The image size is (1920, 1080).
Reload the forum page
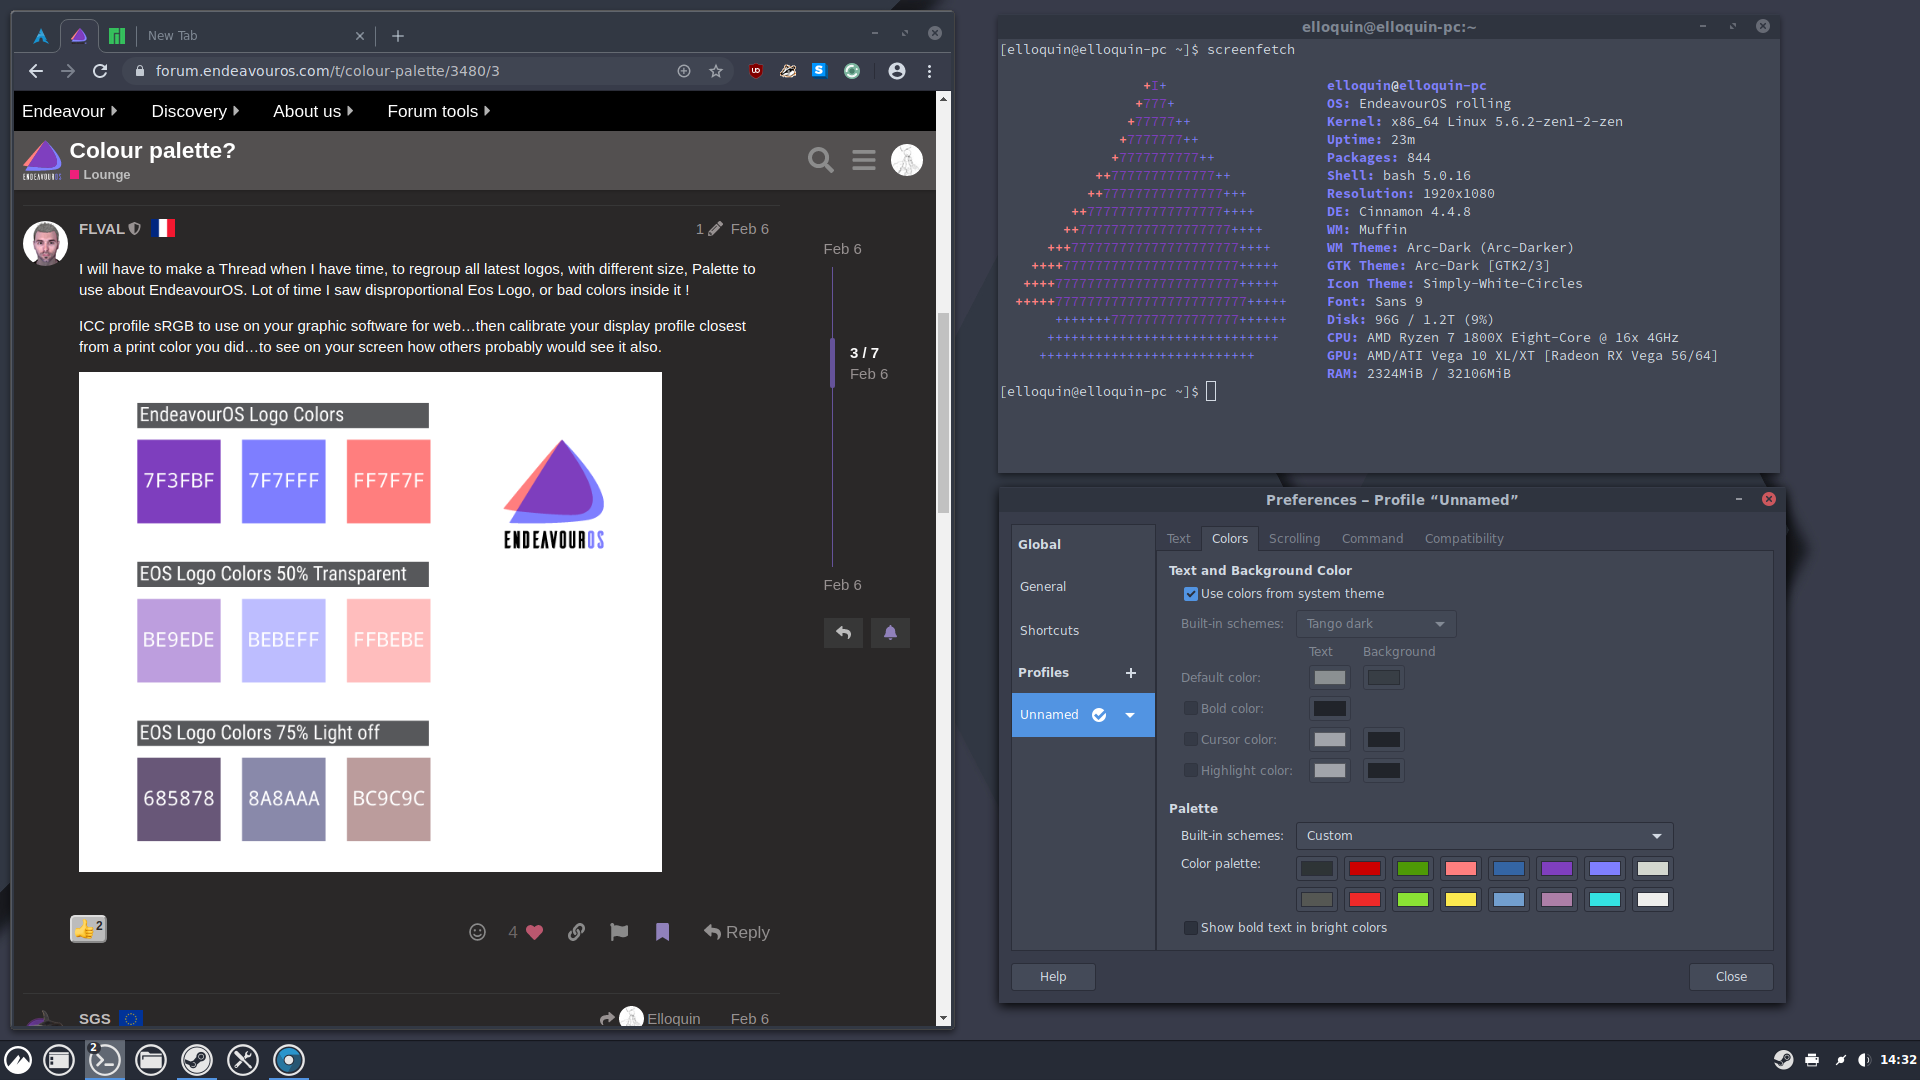[100, 71]
